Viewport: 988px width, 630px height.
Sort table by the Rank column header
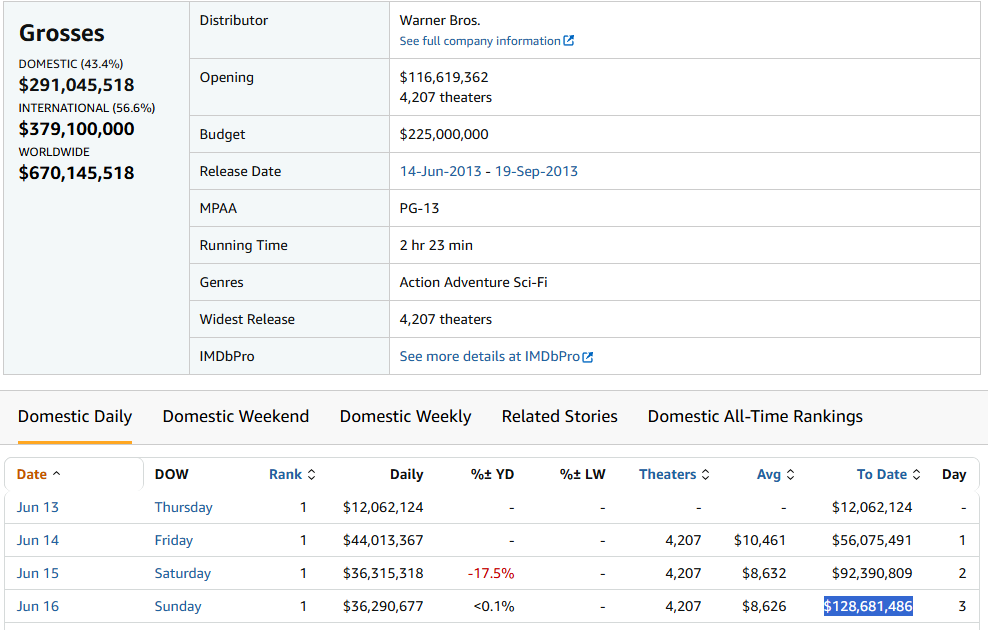pyautogui.click(x=285, y=474)
